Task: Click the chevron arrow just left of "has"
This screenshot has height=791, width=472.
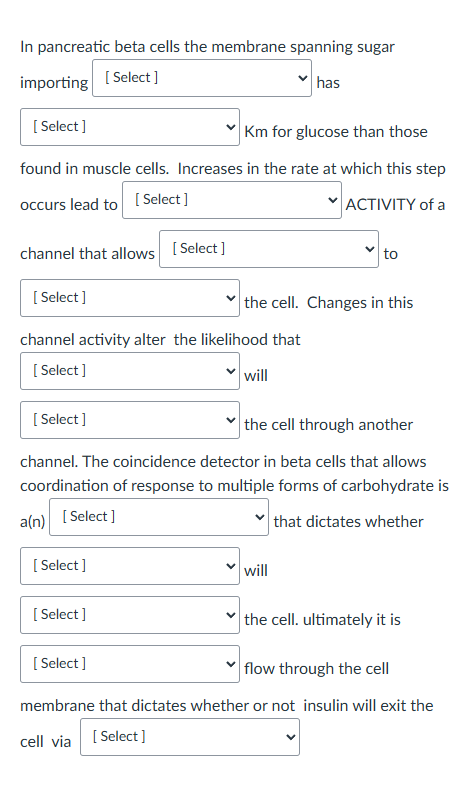Action: point(303,78)
